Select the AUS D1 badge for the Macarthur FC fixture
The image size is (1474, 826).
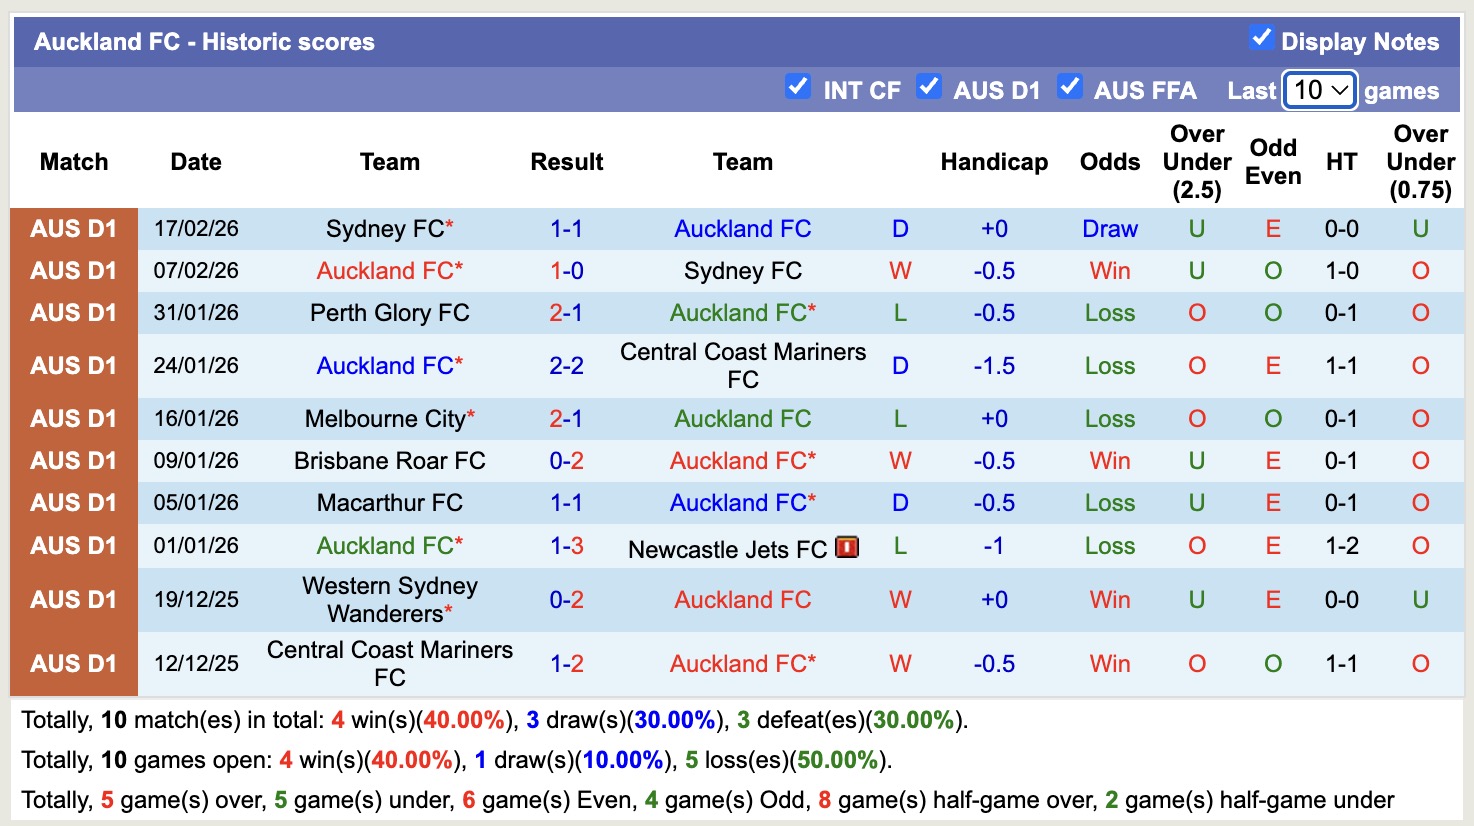[74, 502]
